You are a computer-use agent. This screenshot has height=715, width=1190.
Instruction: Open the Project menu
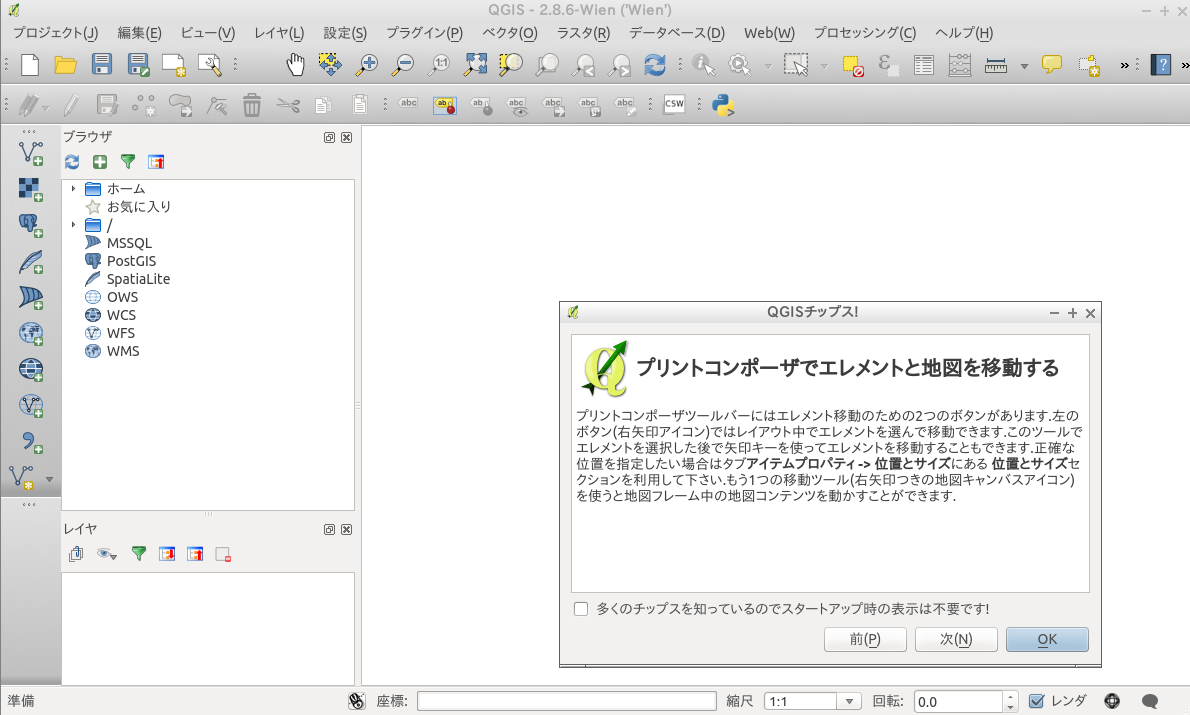[x=55, y=33]
